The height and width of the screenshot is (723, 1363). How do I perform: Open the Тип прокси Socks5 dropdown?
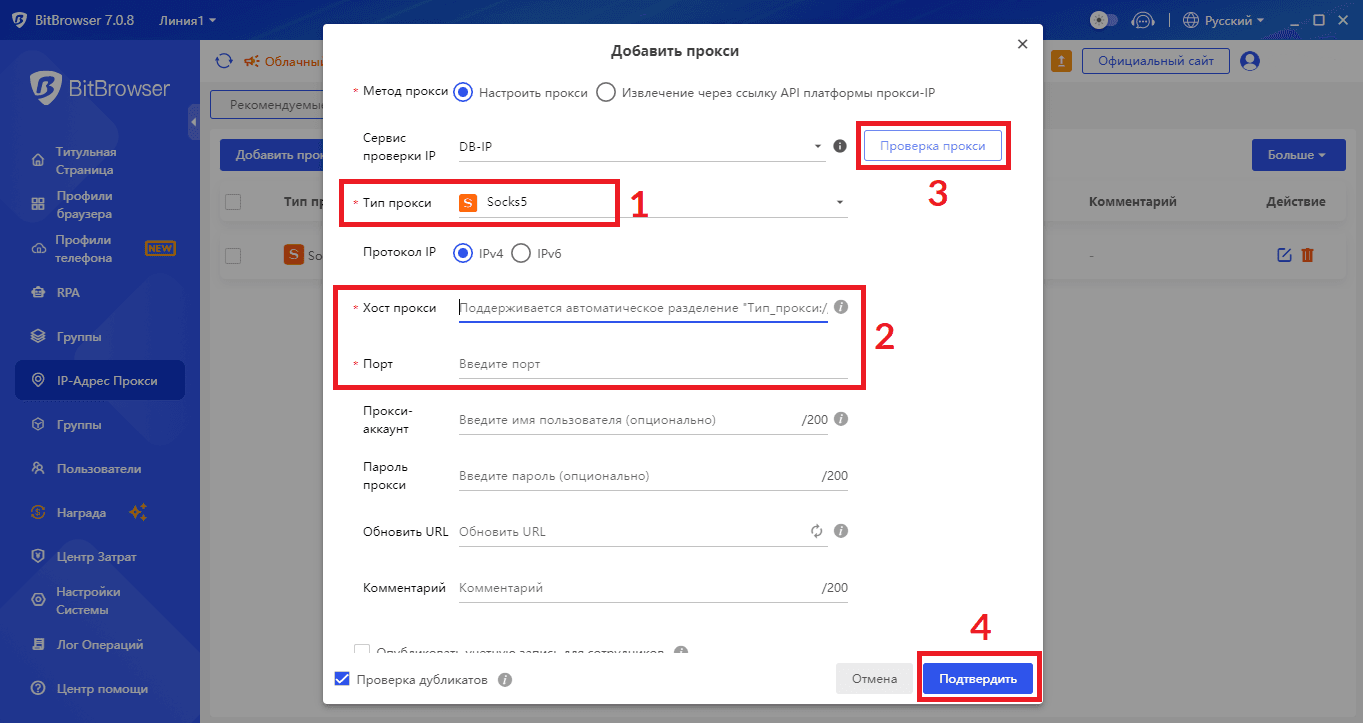click(x=650, y=202)
